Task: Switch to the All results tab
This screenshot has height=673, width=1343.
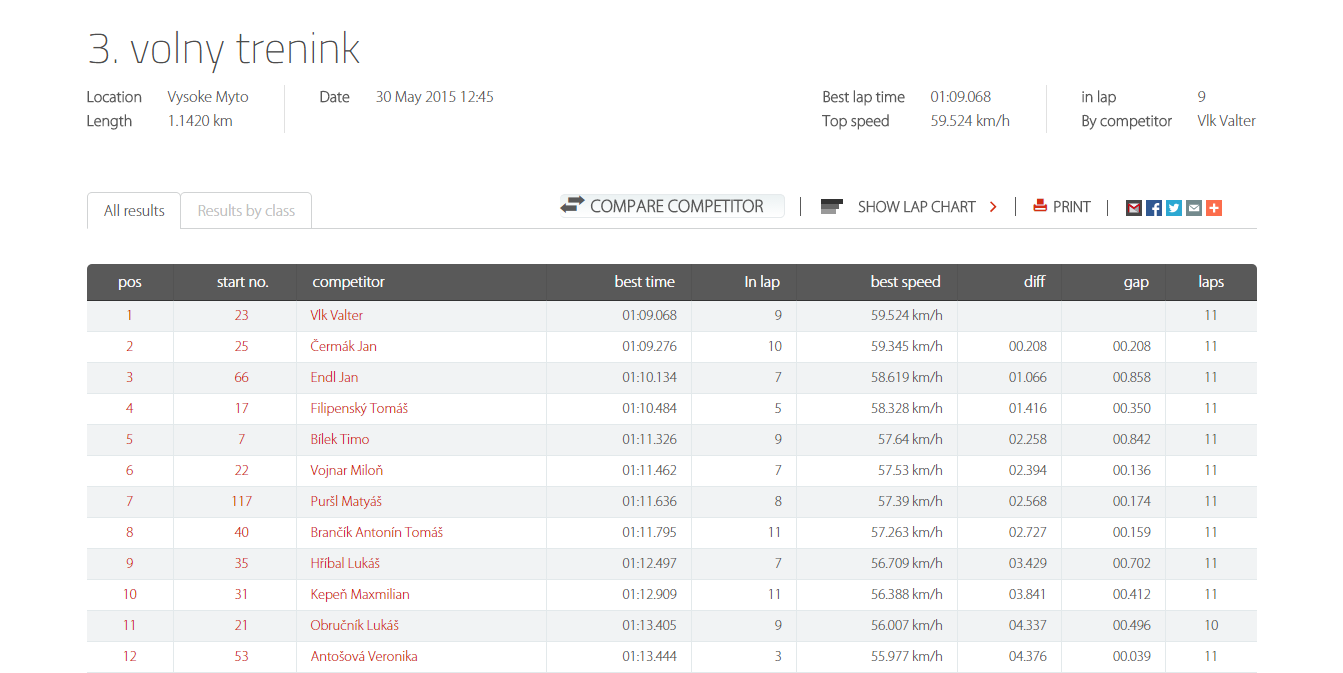Action: tap(134, 211)
